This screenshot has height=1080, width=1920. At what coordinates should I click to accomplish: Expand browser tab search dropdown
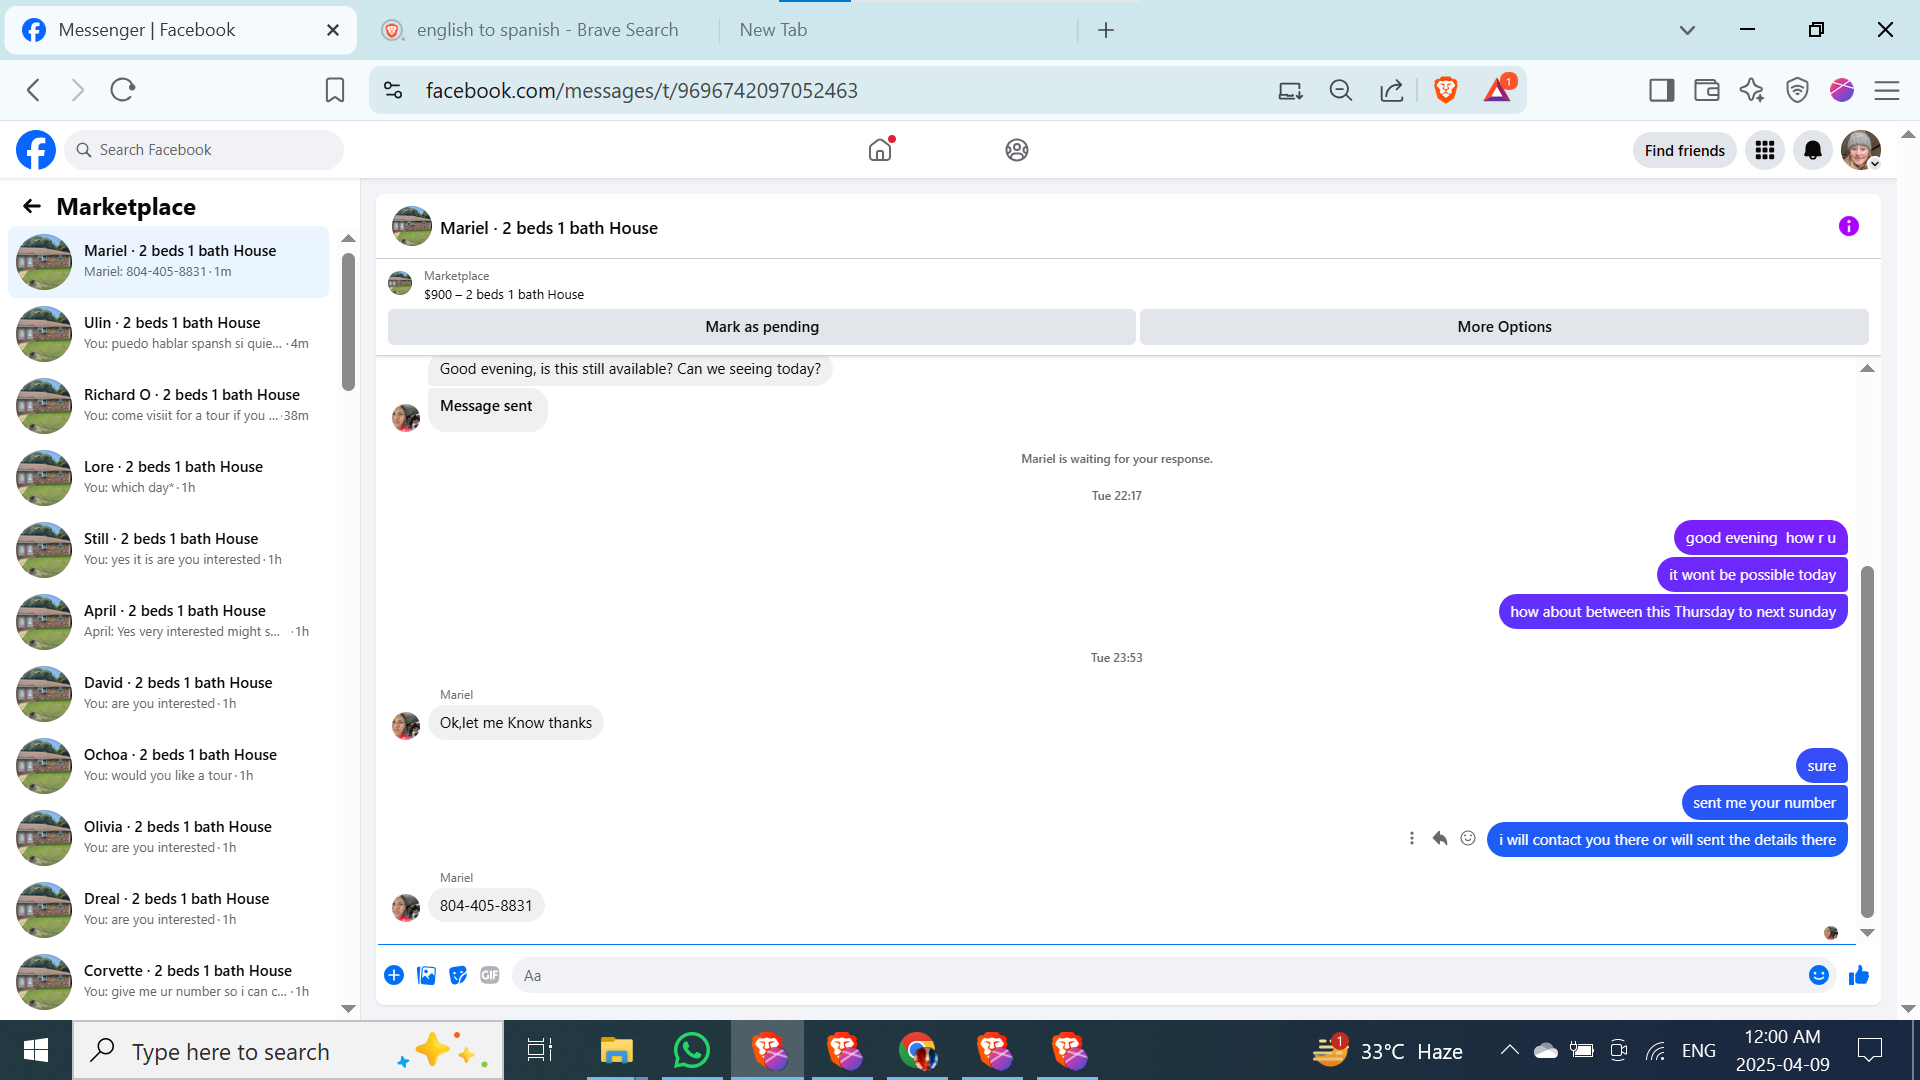click(1687, 30)
